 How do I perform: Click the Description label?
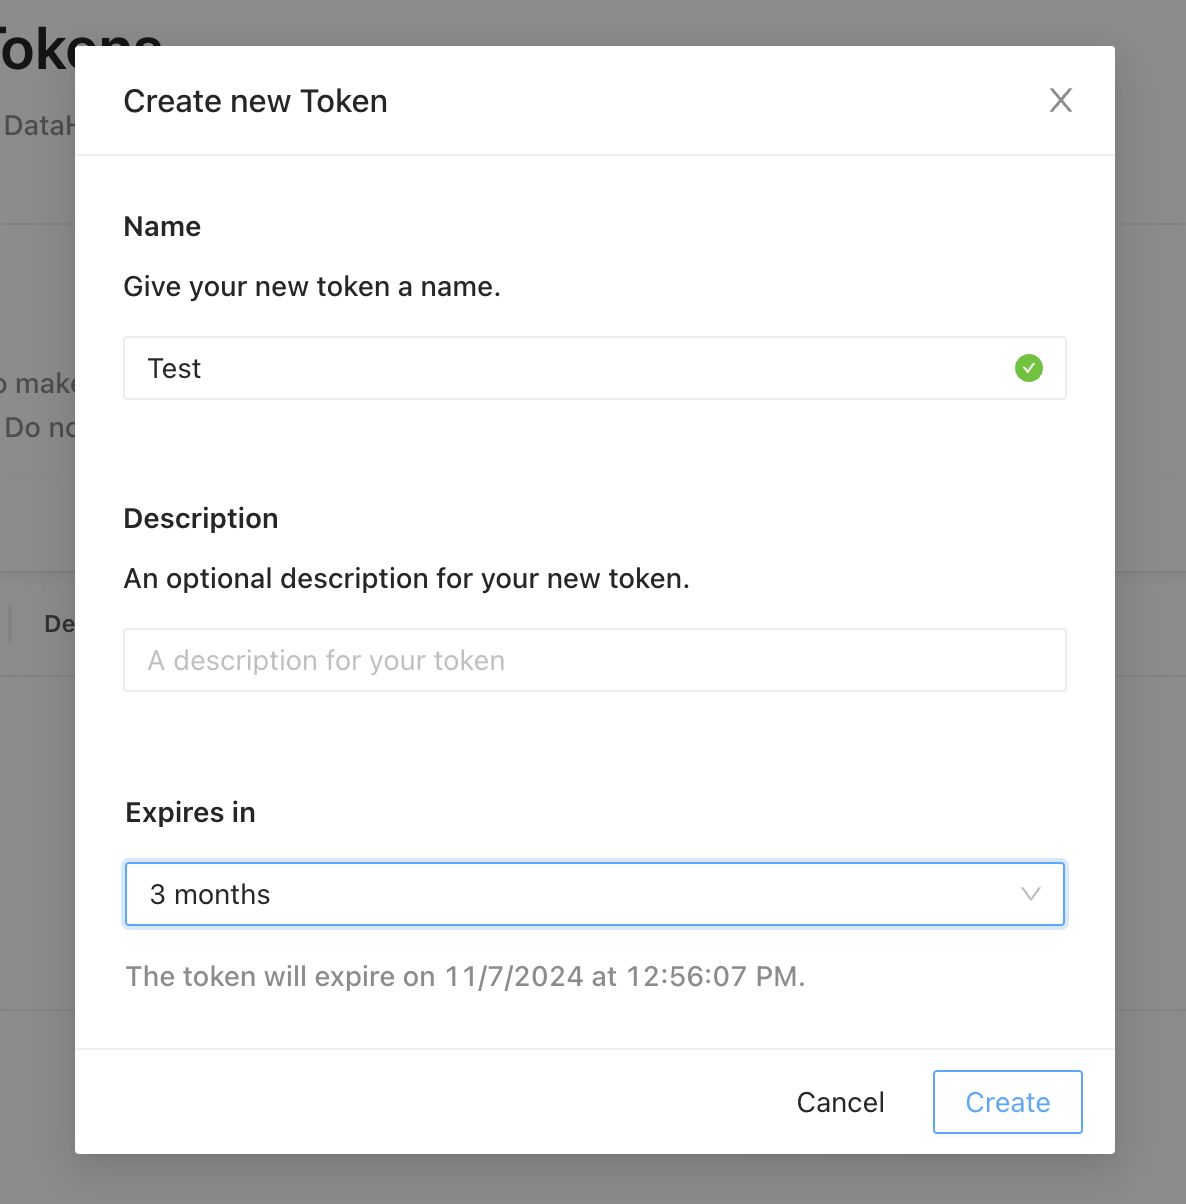point(201,518)
